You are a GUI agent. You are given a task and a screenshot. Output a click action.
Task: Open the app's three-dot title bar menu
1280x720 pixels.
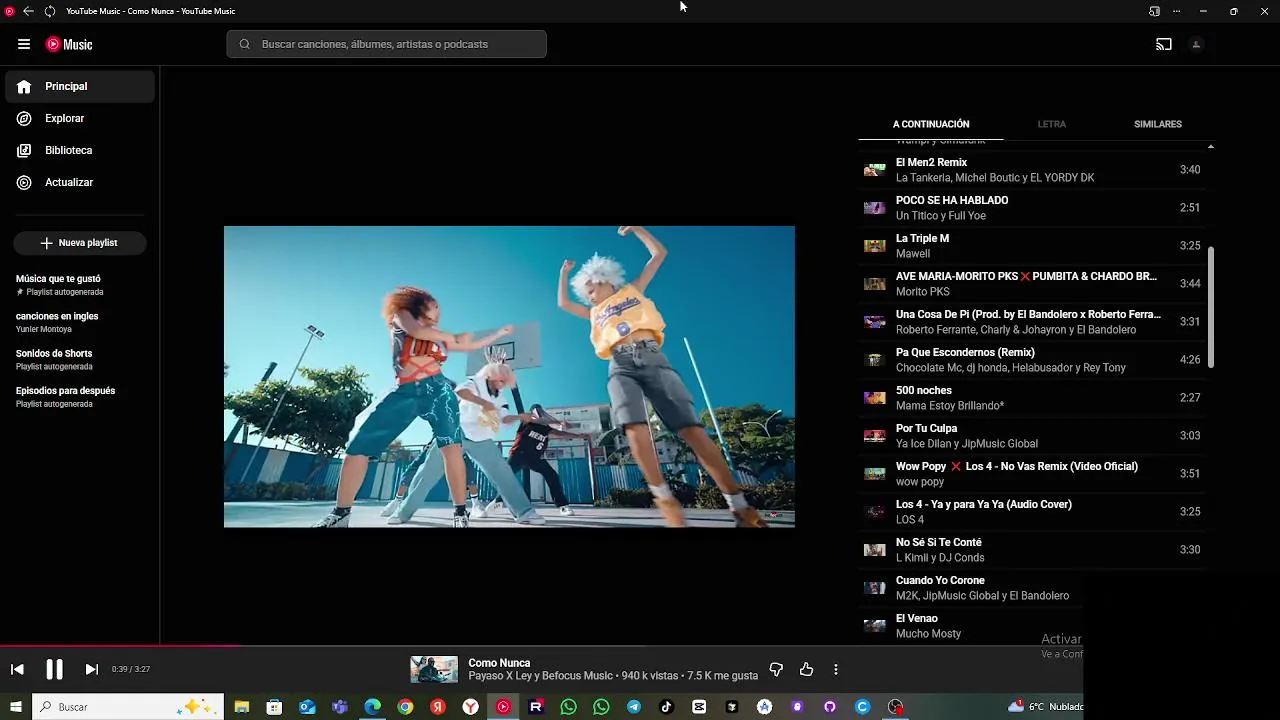point(1176,11)
